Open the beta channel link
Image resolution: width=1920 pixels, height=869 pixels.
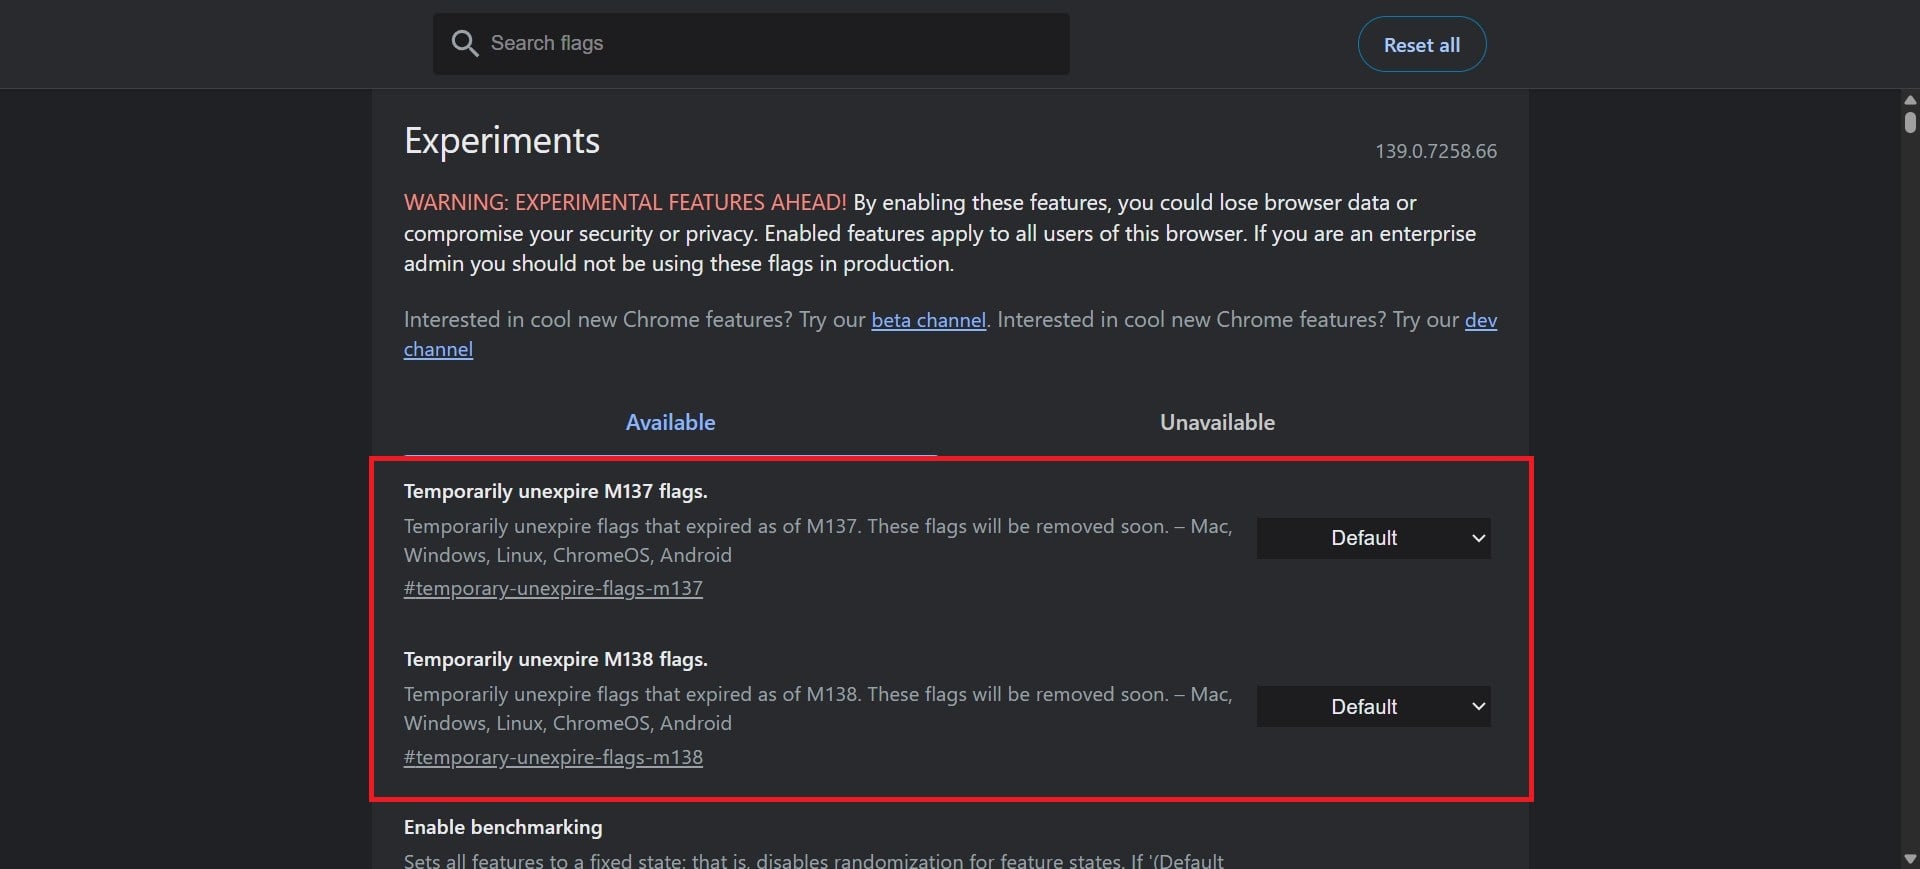[x=928, y=320]
